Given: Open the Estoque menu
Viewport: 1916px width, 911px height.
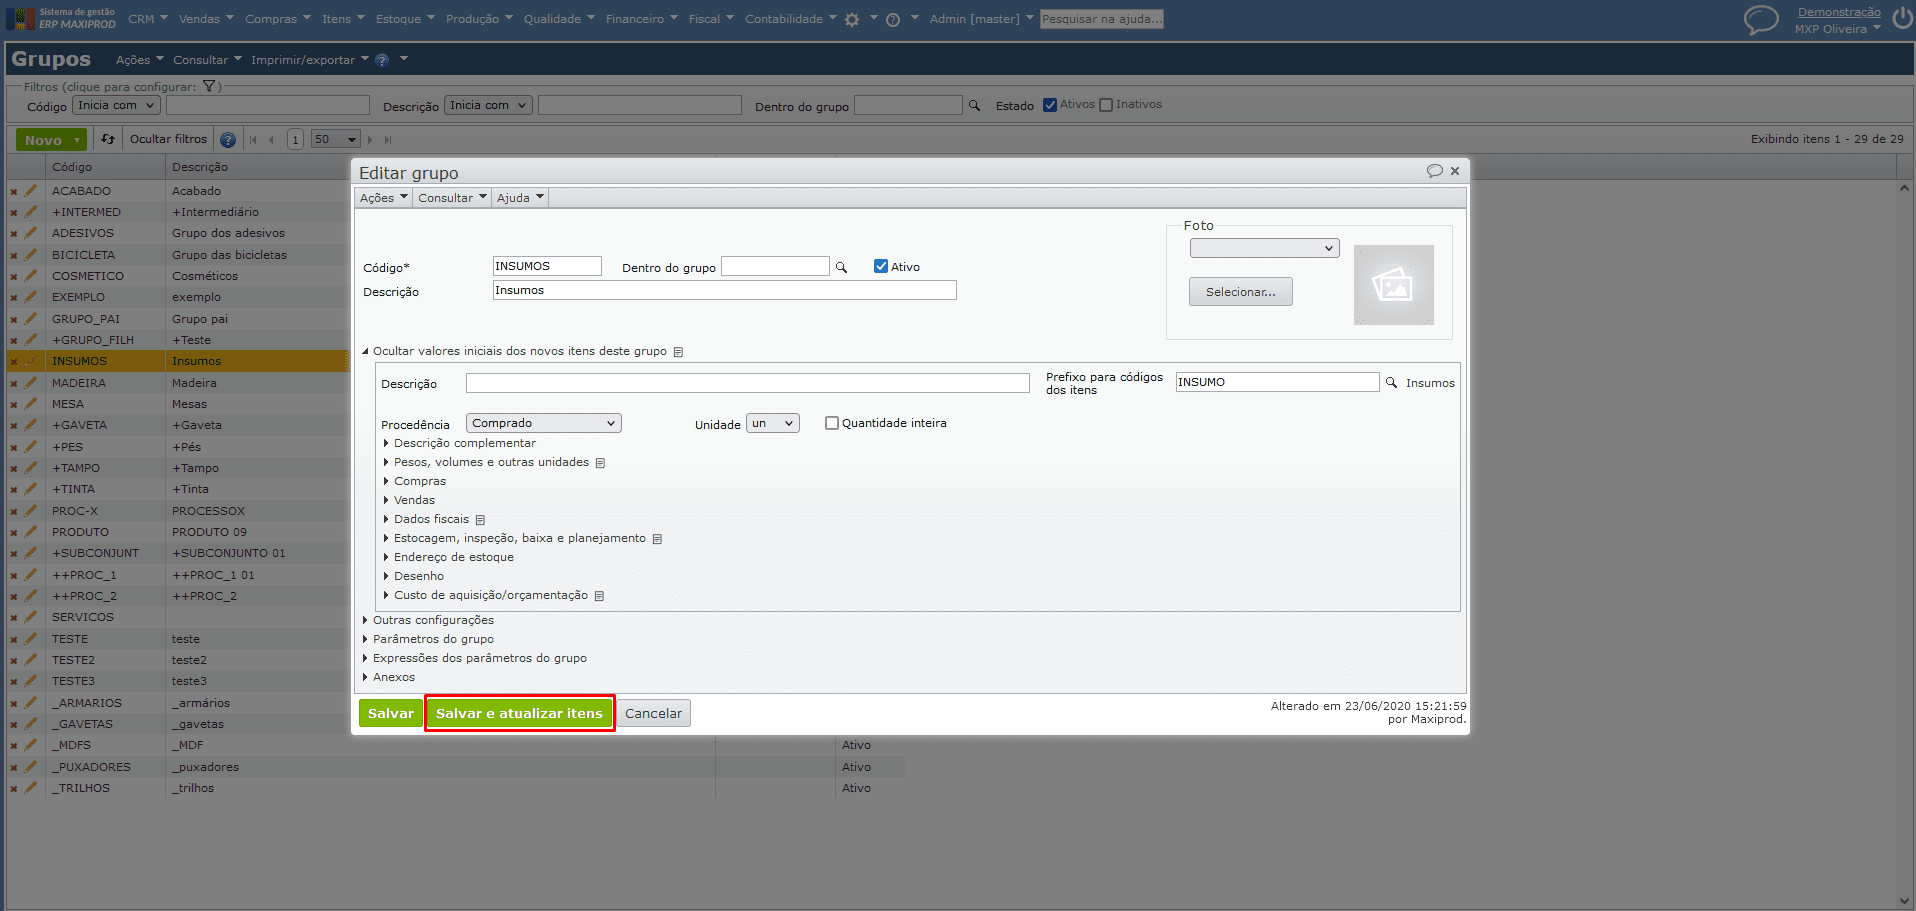Looking at the screenshot, I should (405, 19).
